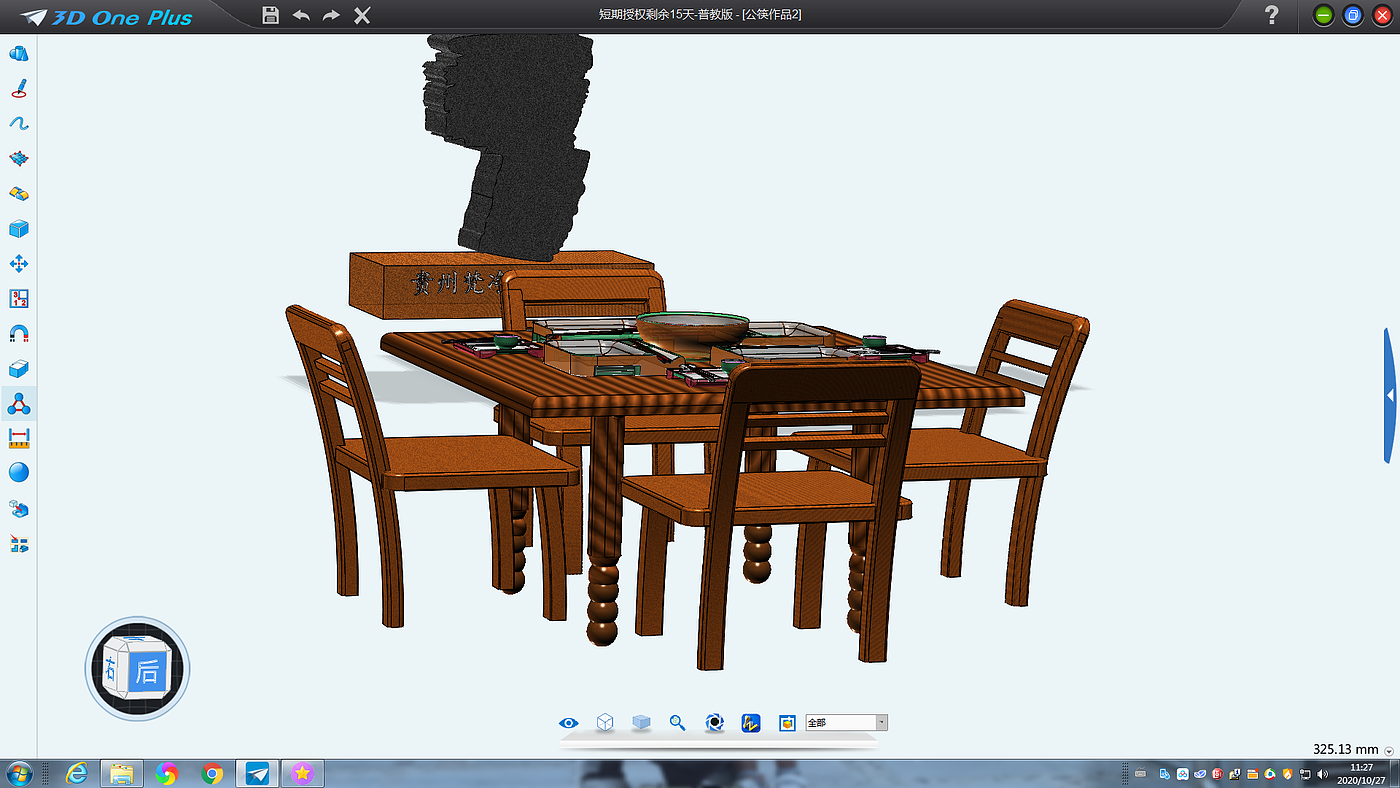The height and width of the screenshot is (788, 1400).
Task: Click the Save floppy disk button
Action: pos(270,15)
